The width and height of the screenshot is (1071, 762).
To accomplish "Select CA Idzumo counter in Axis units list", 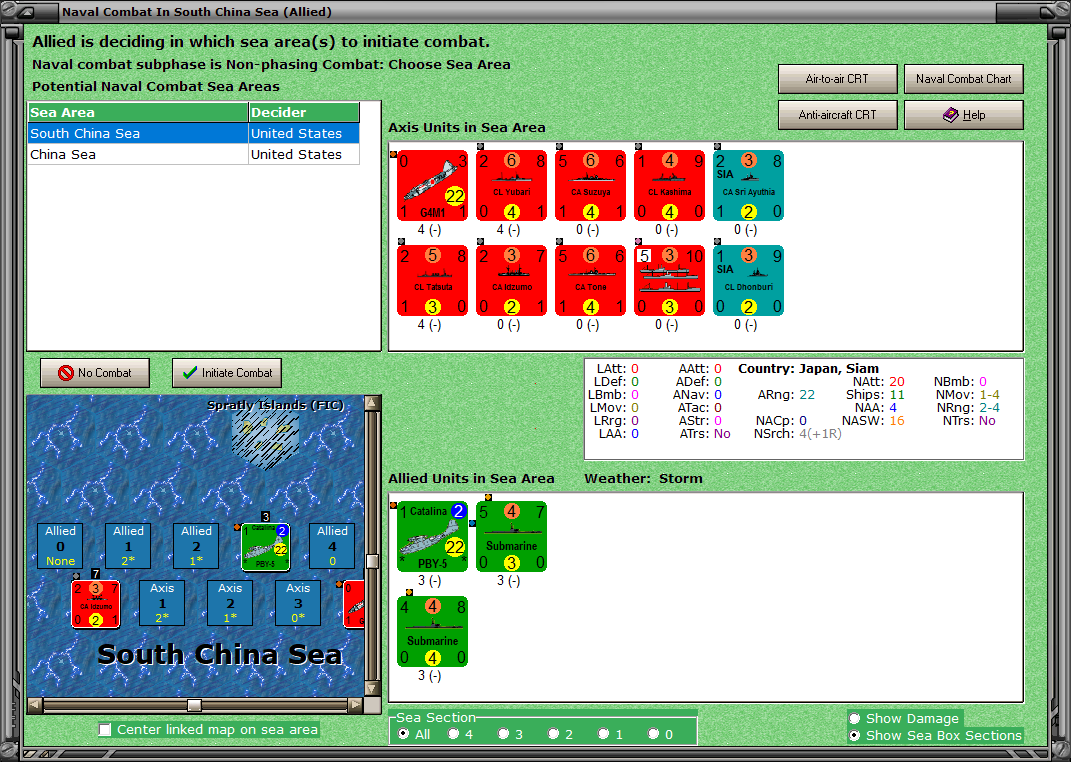I will 512,281.
